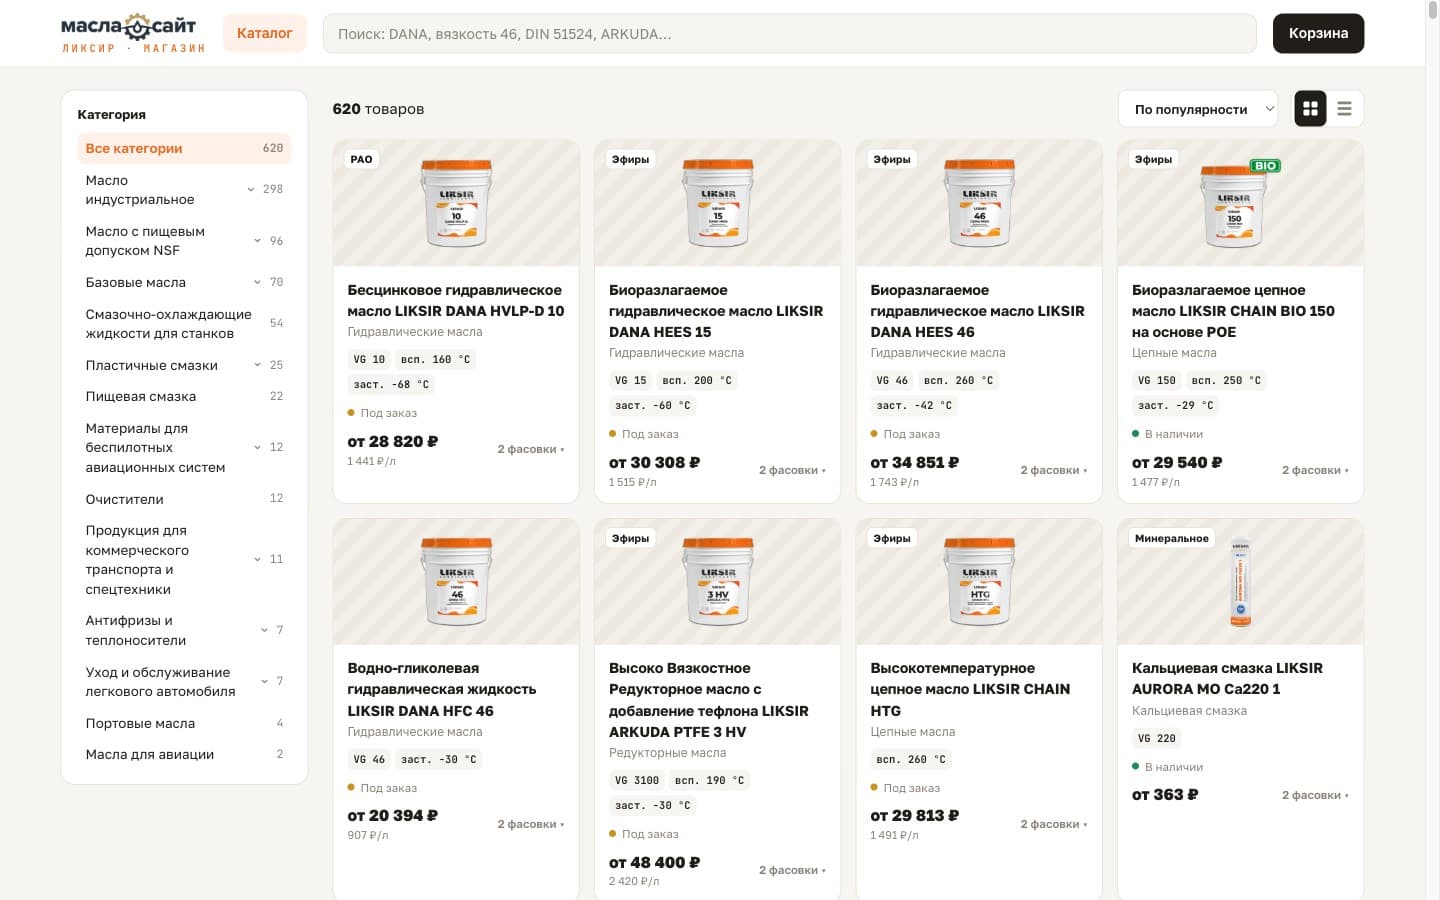Image resolution: width=1440 pixels, height=900 pixels.
Task: Expand Базовые масла category
Action: [x=257, y=282]
